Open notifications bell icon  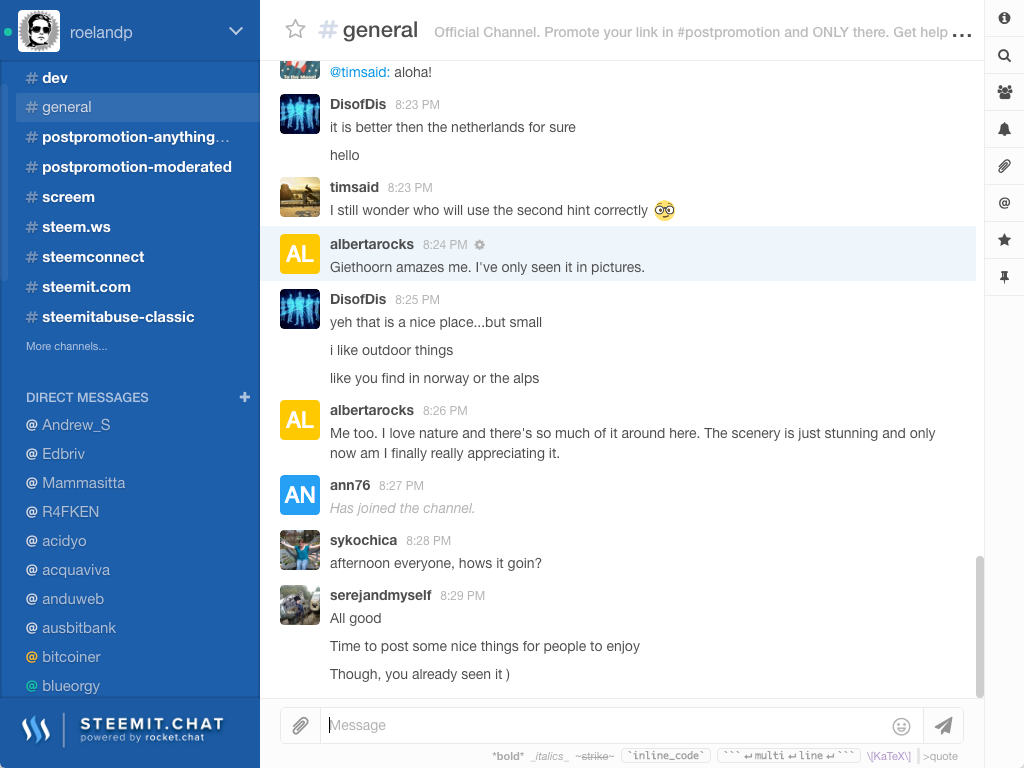click(x=1004, y=129)
